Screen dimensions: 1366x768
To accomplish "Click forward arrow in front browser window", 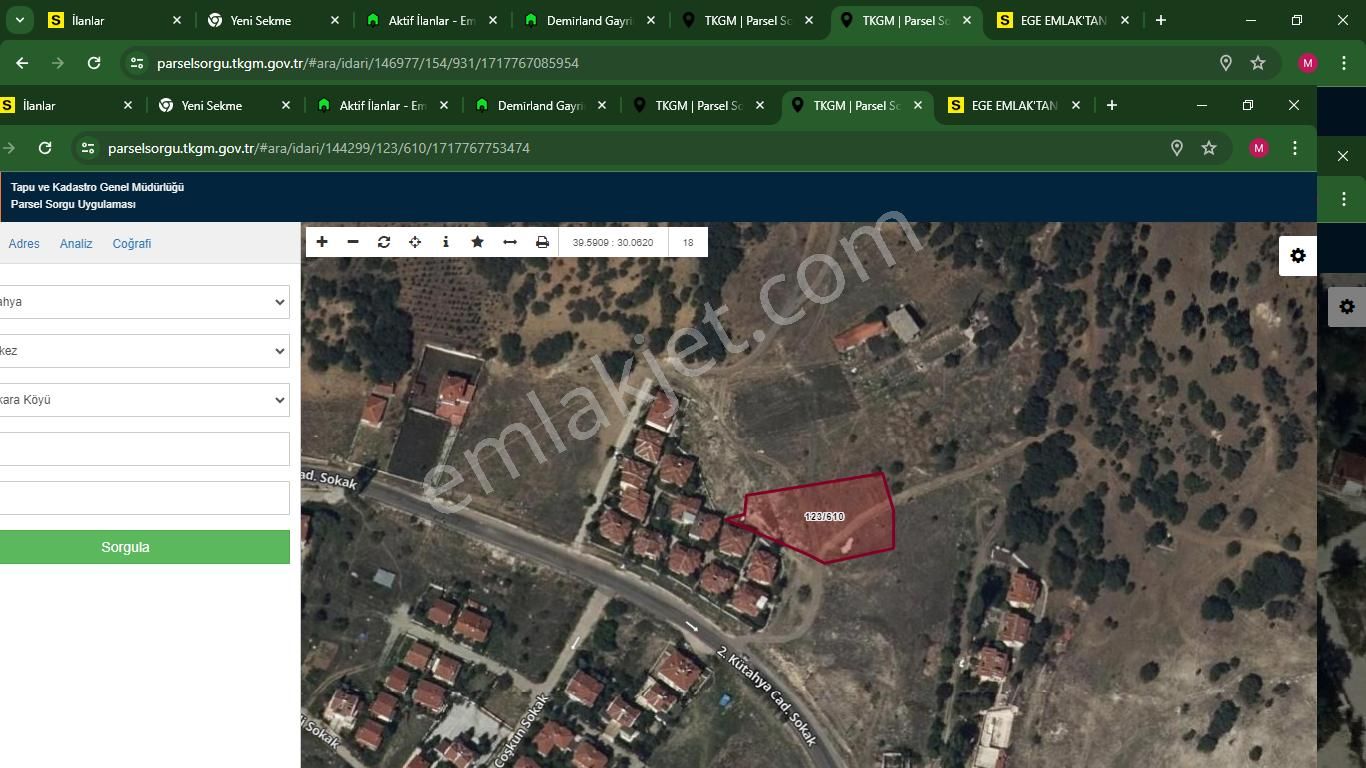I will click(x=9, y=148).
